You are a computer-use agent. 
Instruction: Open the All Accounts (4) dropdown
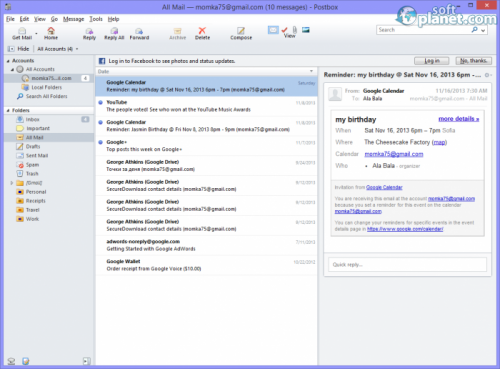pyautogui.click(x=58, y=49)
